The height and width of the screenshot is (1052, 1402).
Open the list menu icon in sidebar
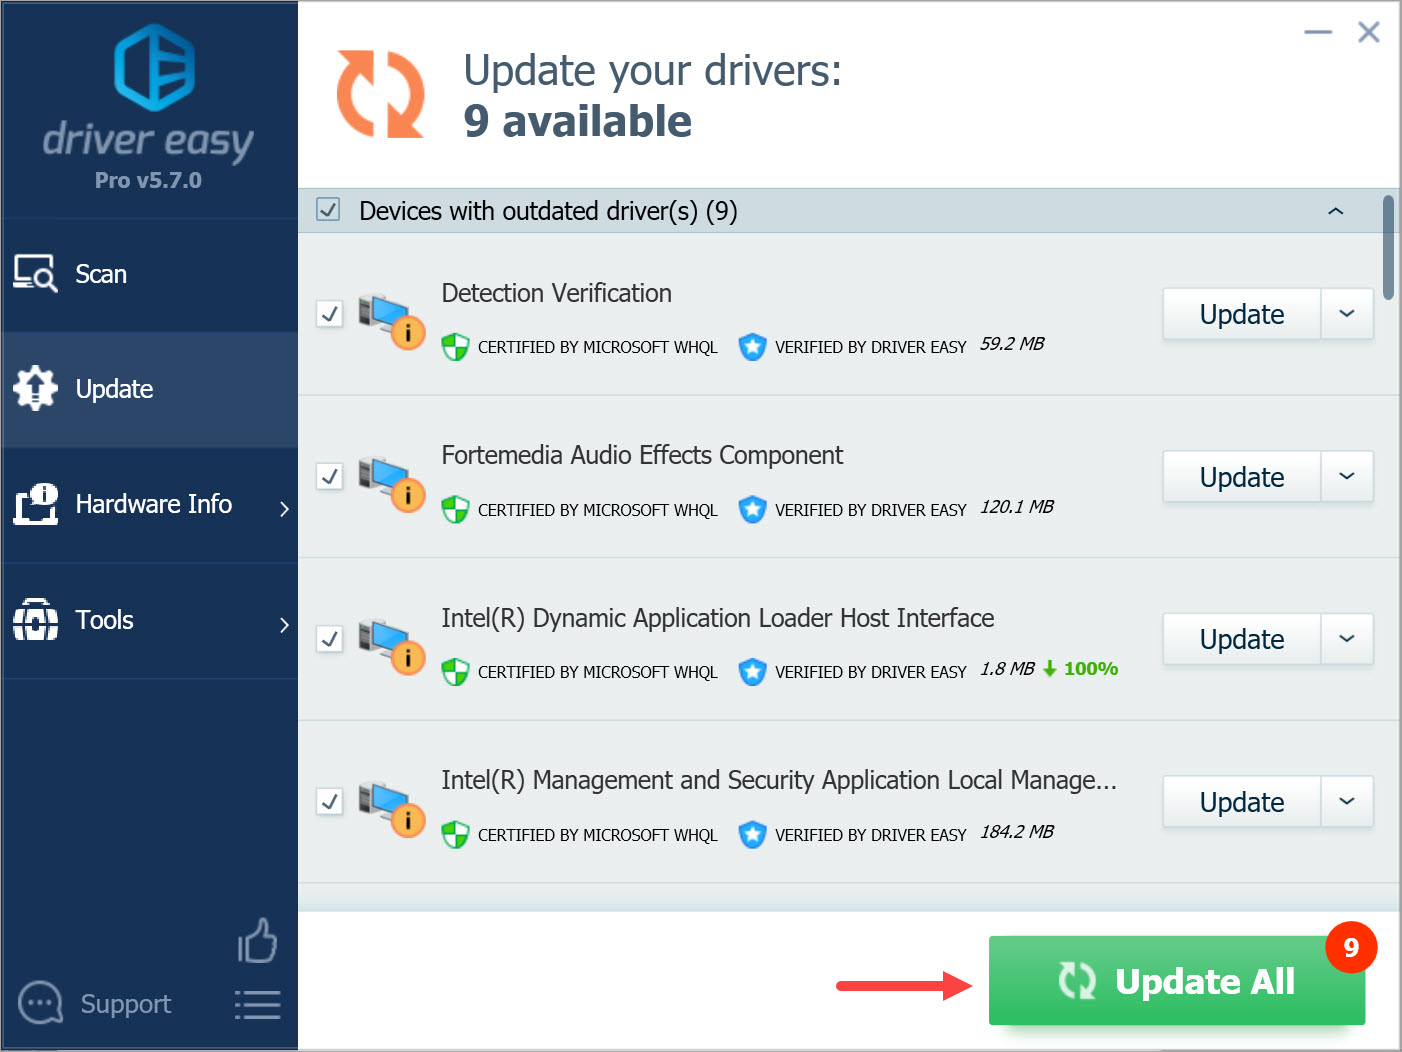[257, 1004]
